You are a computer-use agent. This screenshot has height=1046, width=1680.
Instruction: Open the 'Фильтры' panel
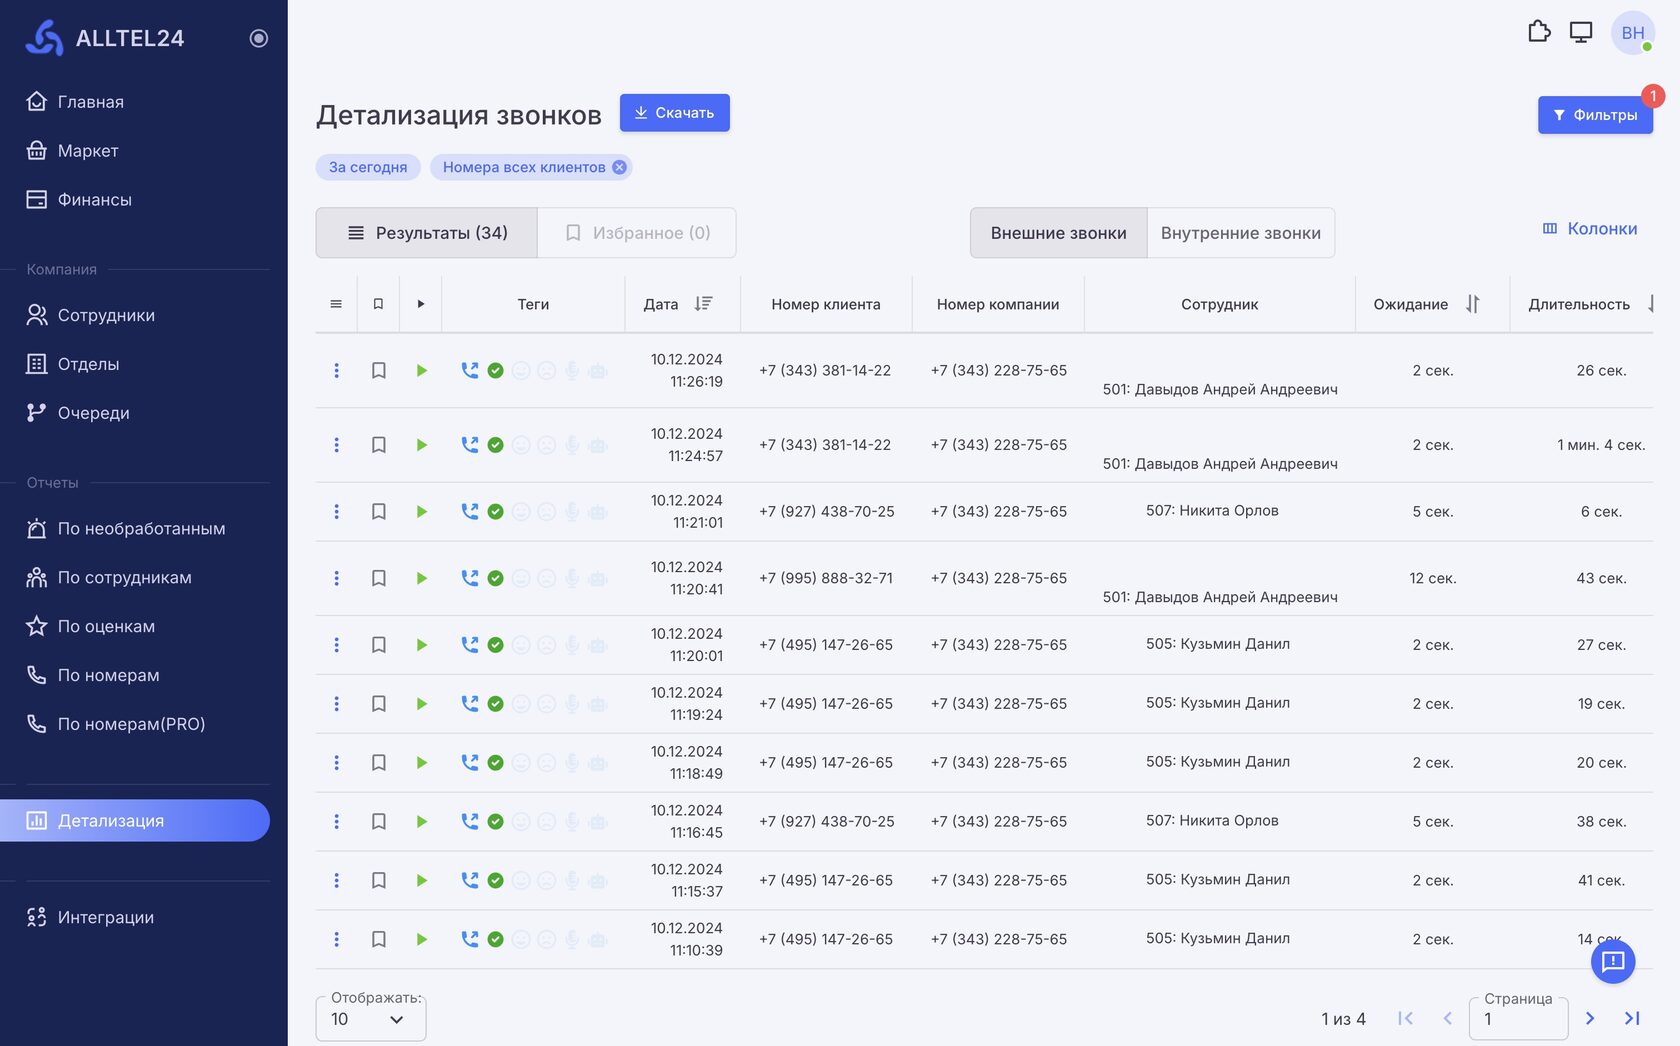pyautogui.click(x=1595, y=115)
